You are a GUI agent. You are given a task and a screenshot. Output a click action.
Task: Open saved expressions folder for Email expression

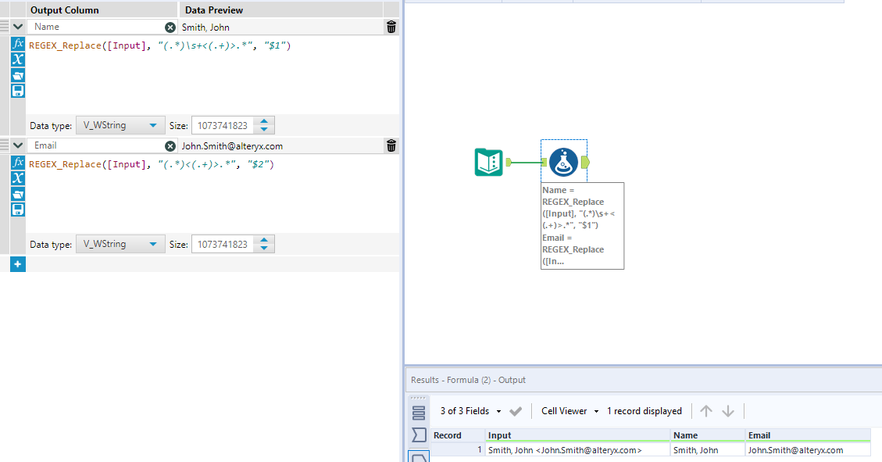coord(18,194)
